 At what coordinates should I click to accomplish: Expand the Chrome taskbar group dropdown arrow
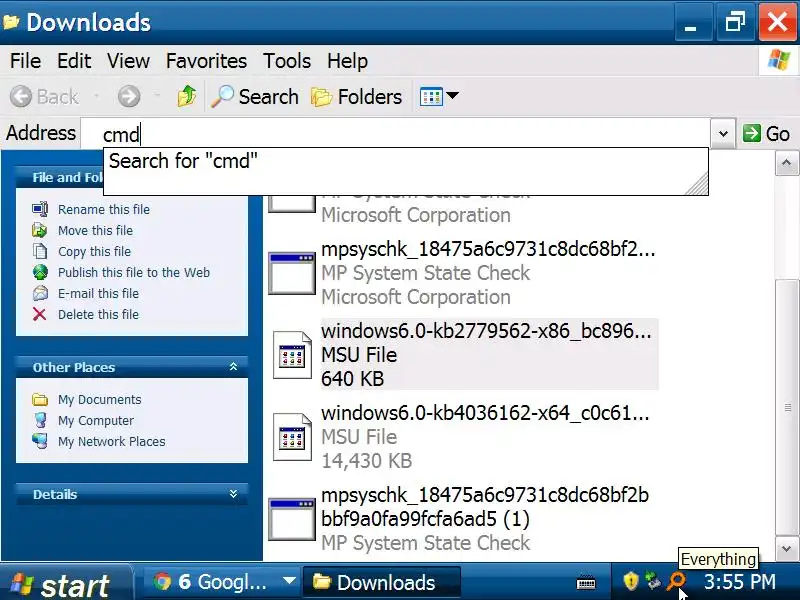(x=289, y=581)
